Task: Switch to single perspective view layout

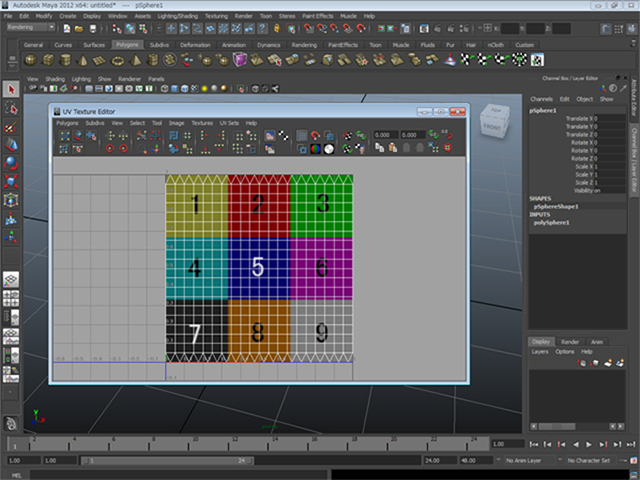Action: click(11, 279)
